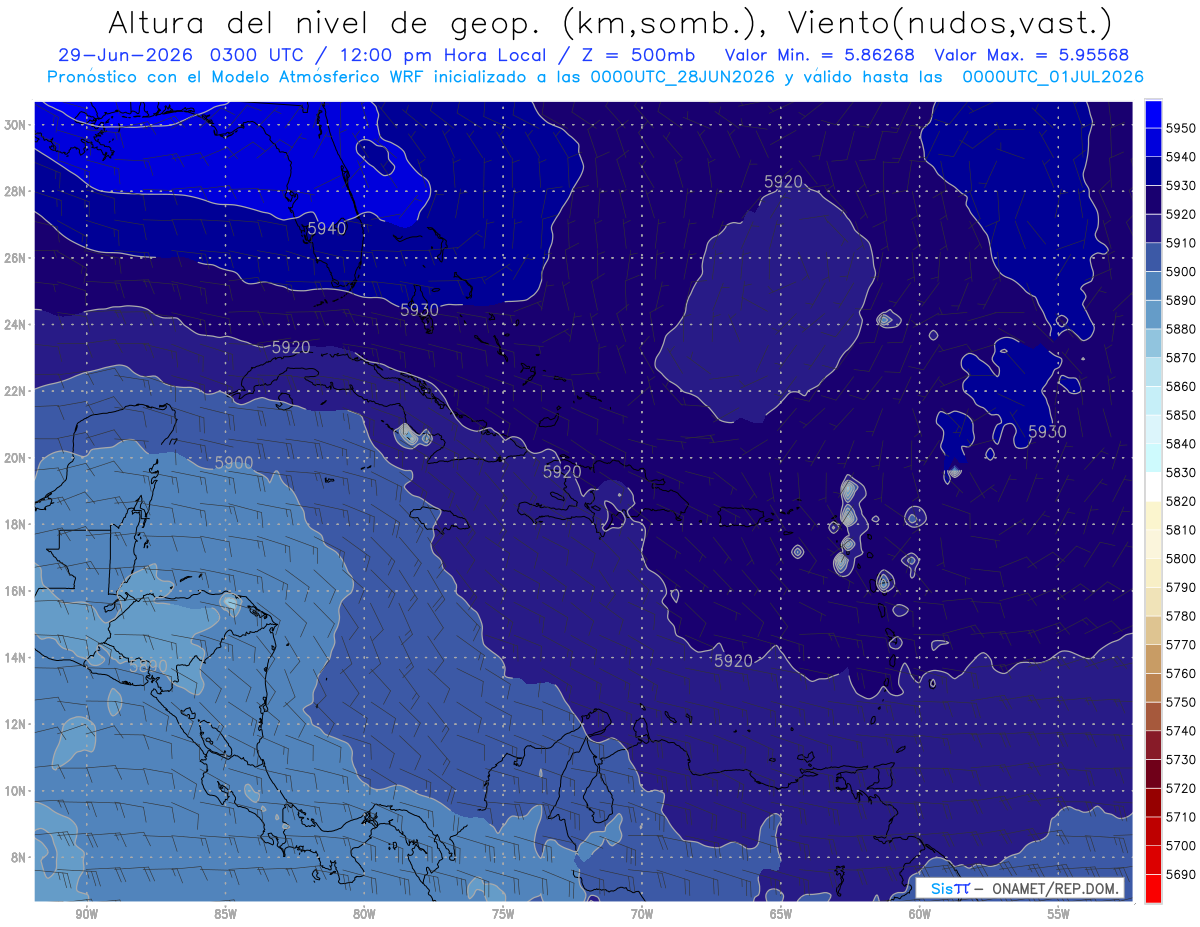The width and height of the screenshot is (1200, 927).
Task: Click the '18N' latitude label
Action: tap(14, 524)
